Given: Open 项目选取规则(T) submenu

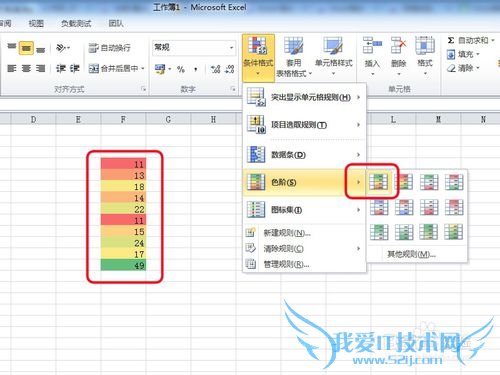Looking at the screenshot, I should pyautogui.click(x=305, y=125).
